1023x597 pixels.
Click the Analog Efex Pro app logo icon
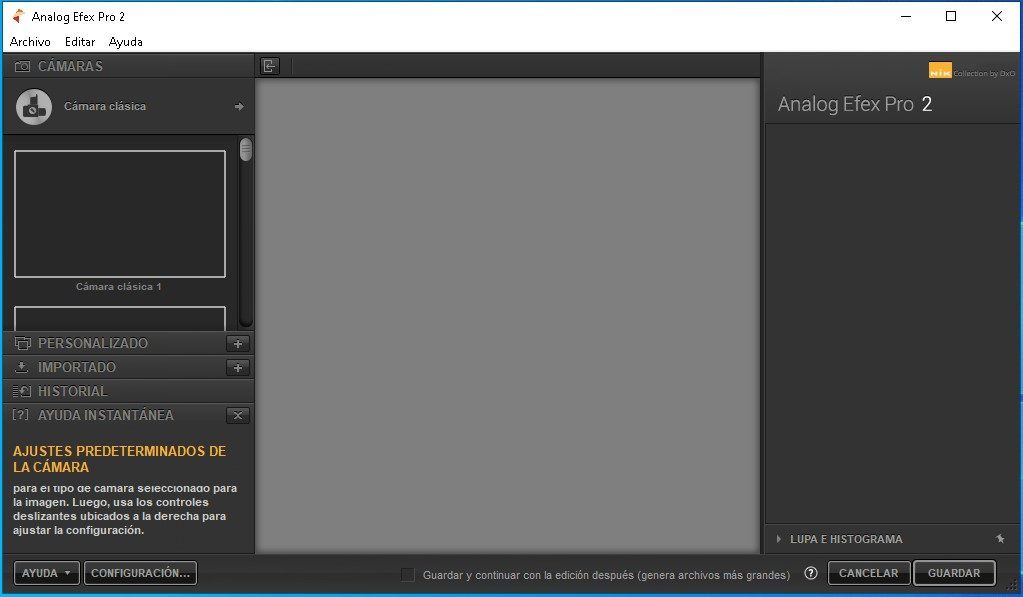[x=18, y=16]
